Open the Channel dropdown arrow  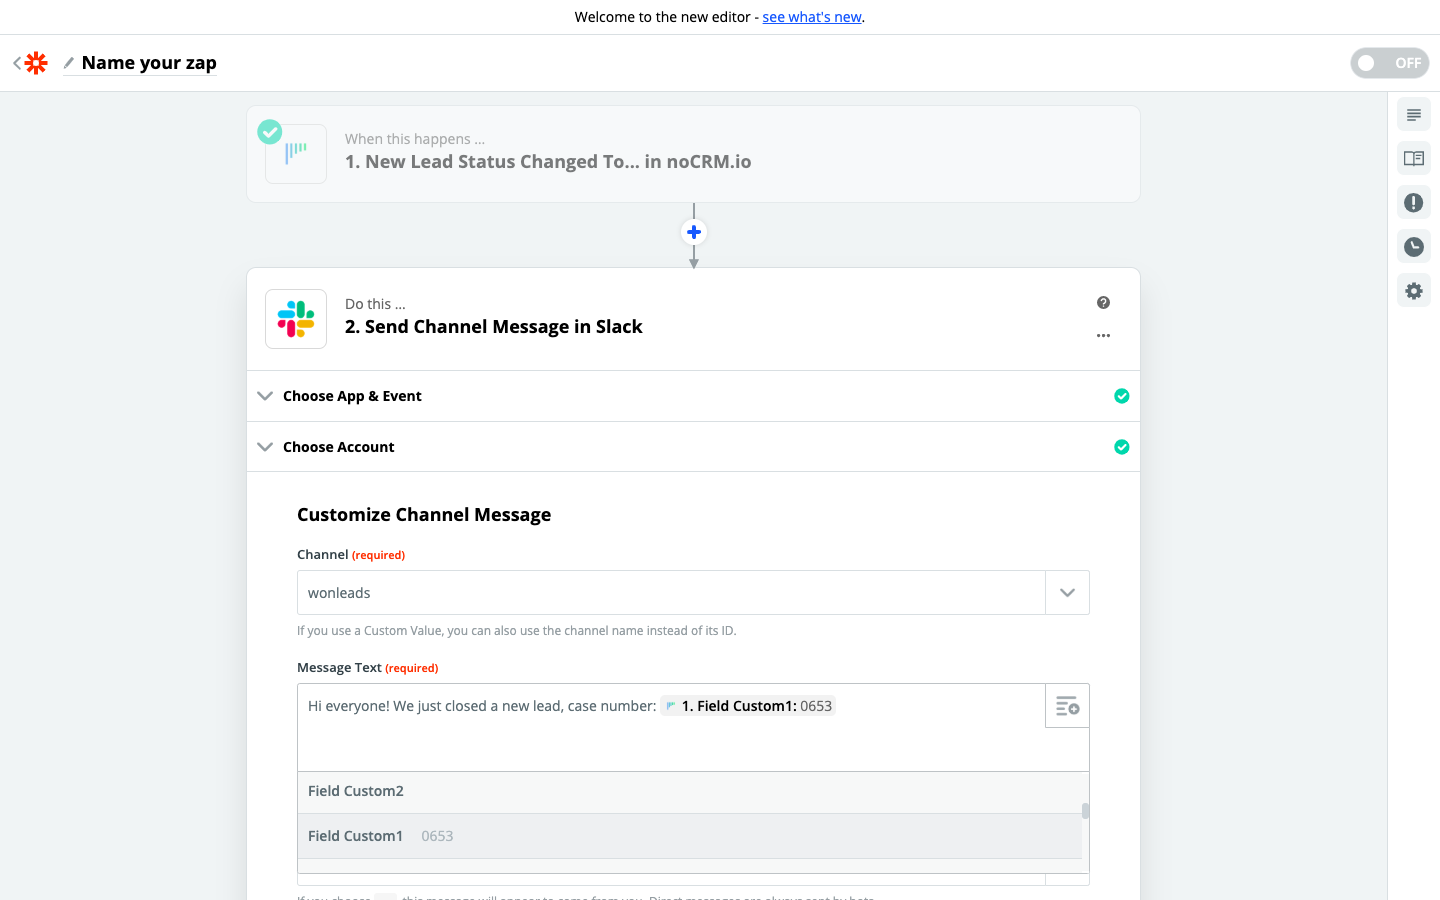pyautogui.click(x=1067, y=593)
